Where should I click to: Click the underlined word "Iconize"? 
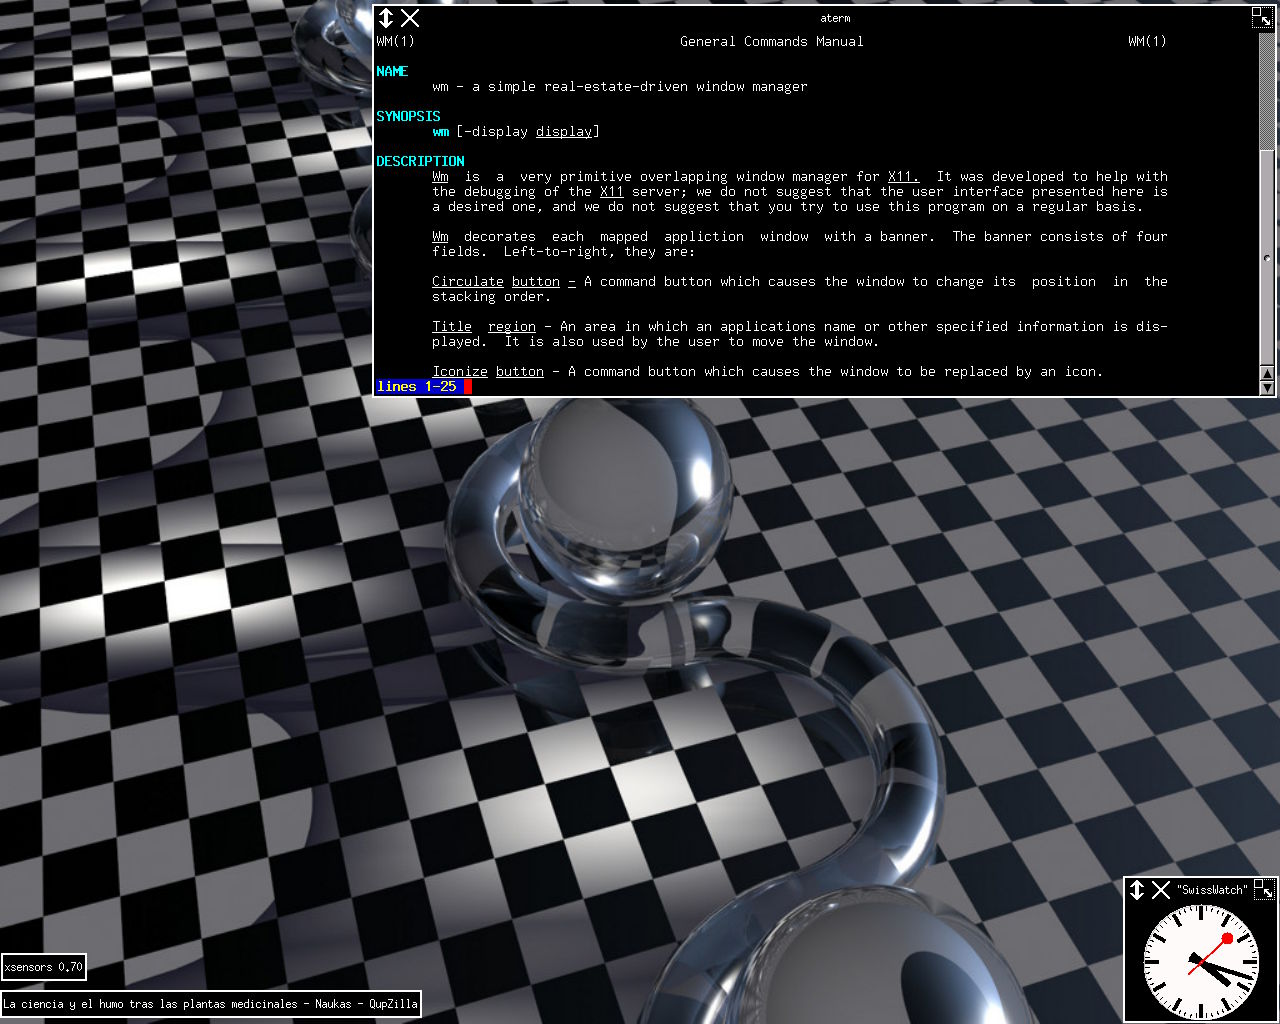(460, 371)
